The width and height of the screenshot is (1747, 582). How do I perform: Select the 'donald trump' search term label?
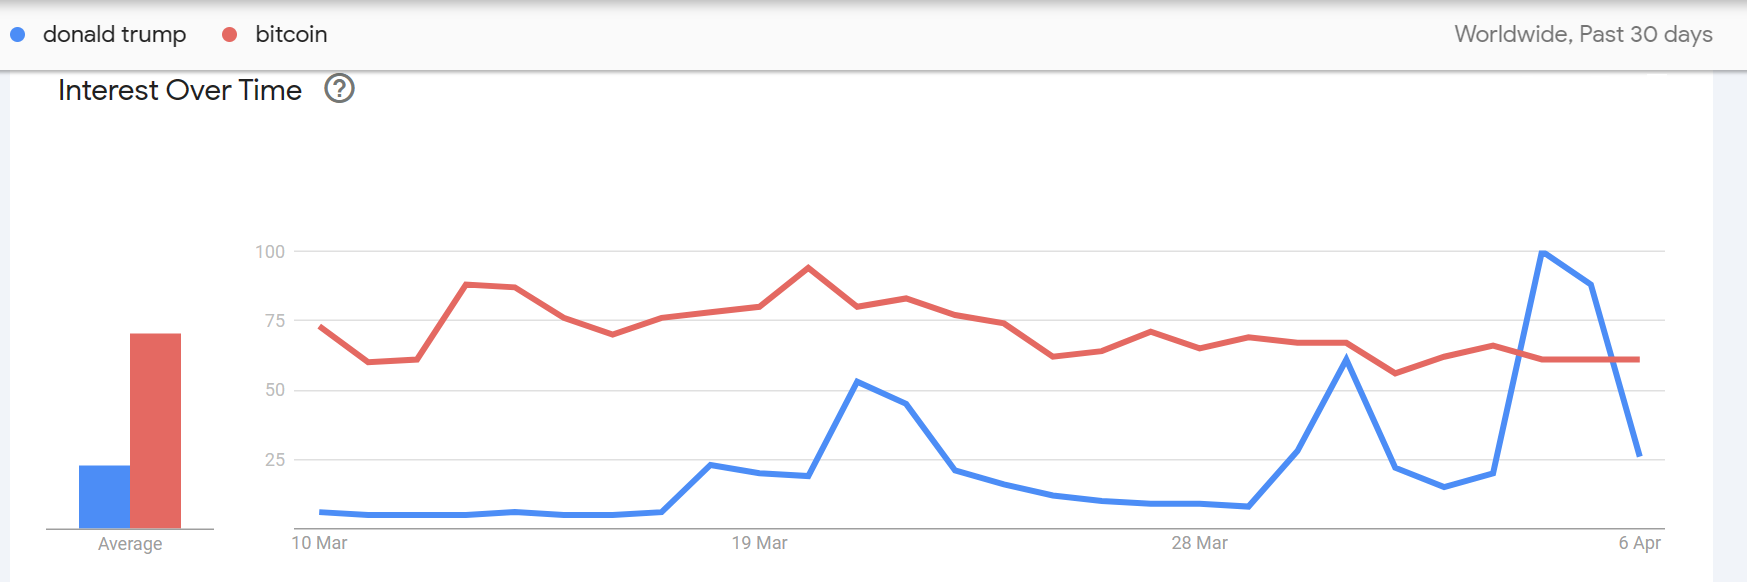point(114,35)
